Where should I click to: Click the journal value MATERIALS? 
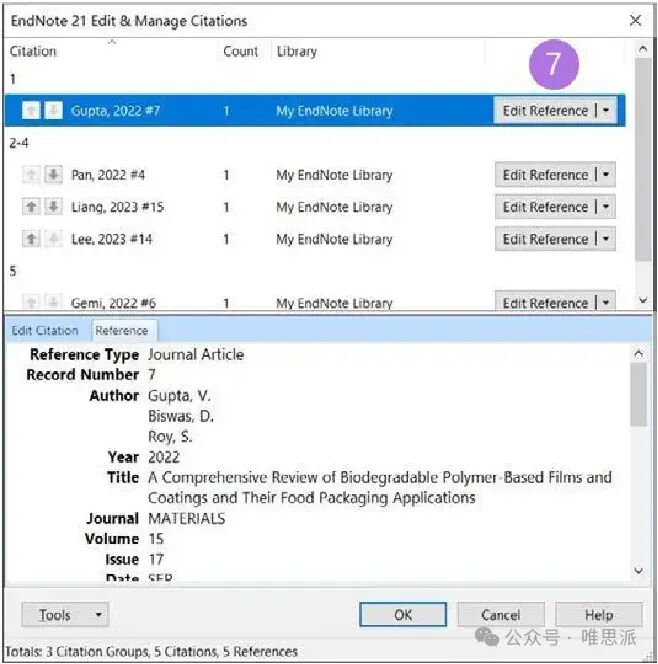[187, 518]
